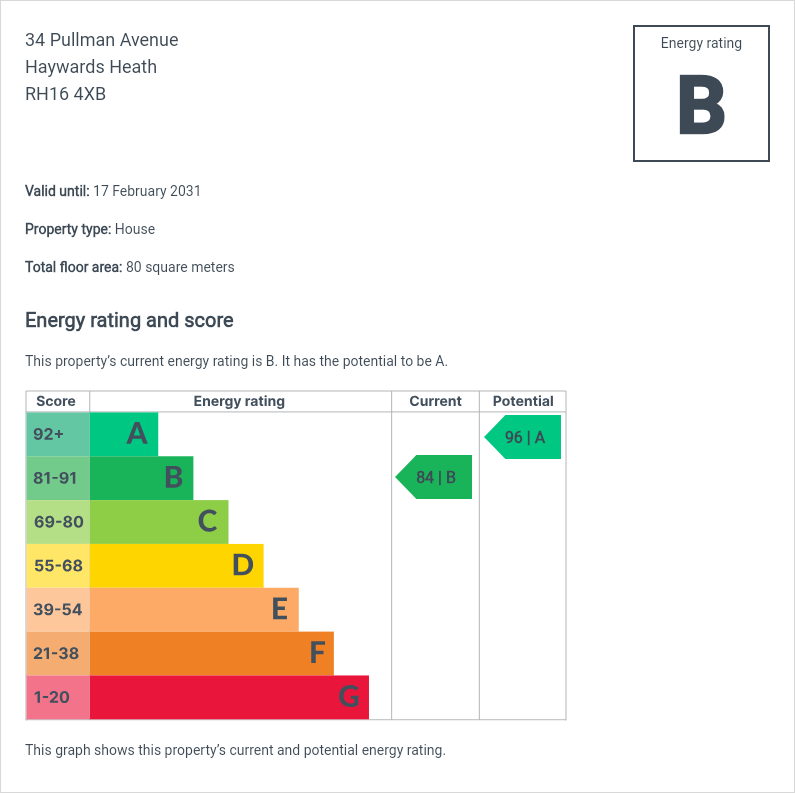The width and height of the screenshot is (795, 793).
Task: Click the 92+ score cell
Action: (x=58, y=434)
